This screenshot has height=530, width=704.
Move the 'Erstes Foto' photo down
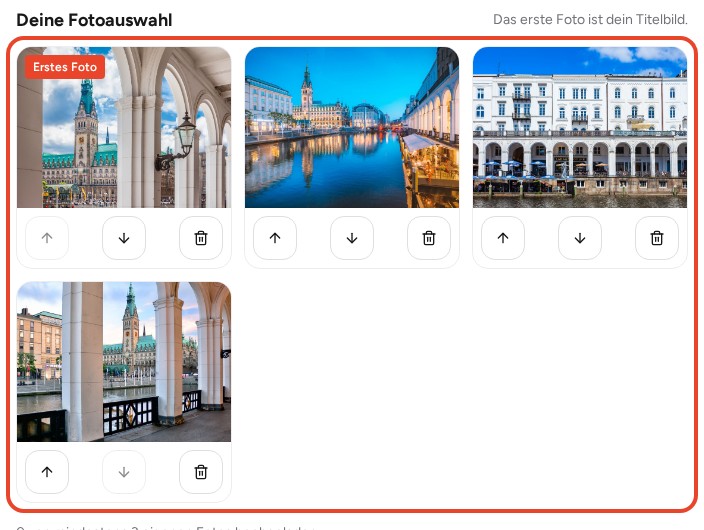pos(124,238)
